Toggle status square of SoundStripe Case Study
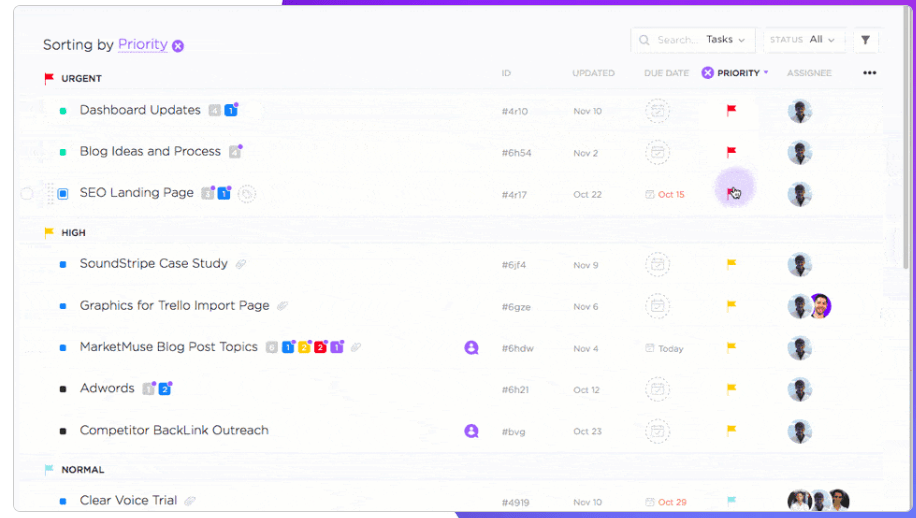Viewport: 916px width, 518px height. pos(63,265)
